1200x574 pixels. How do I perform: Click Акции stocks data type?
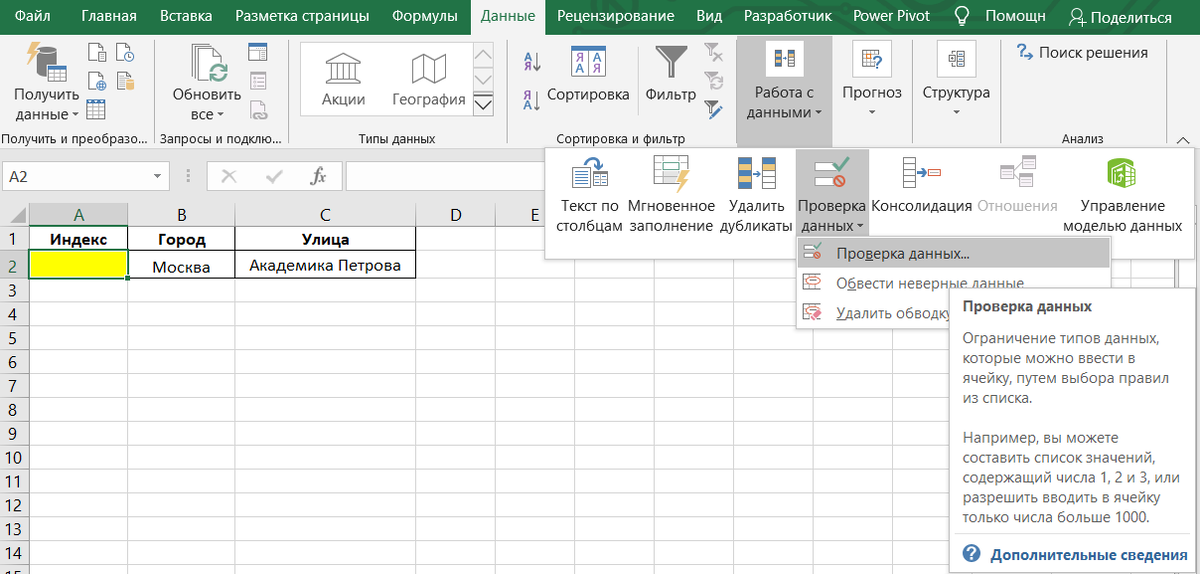(343, 78)
